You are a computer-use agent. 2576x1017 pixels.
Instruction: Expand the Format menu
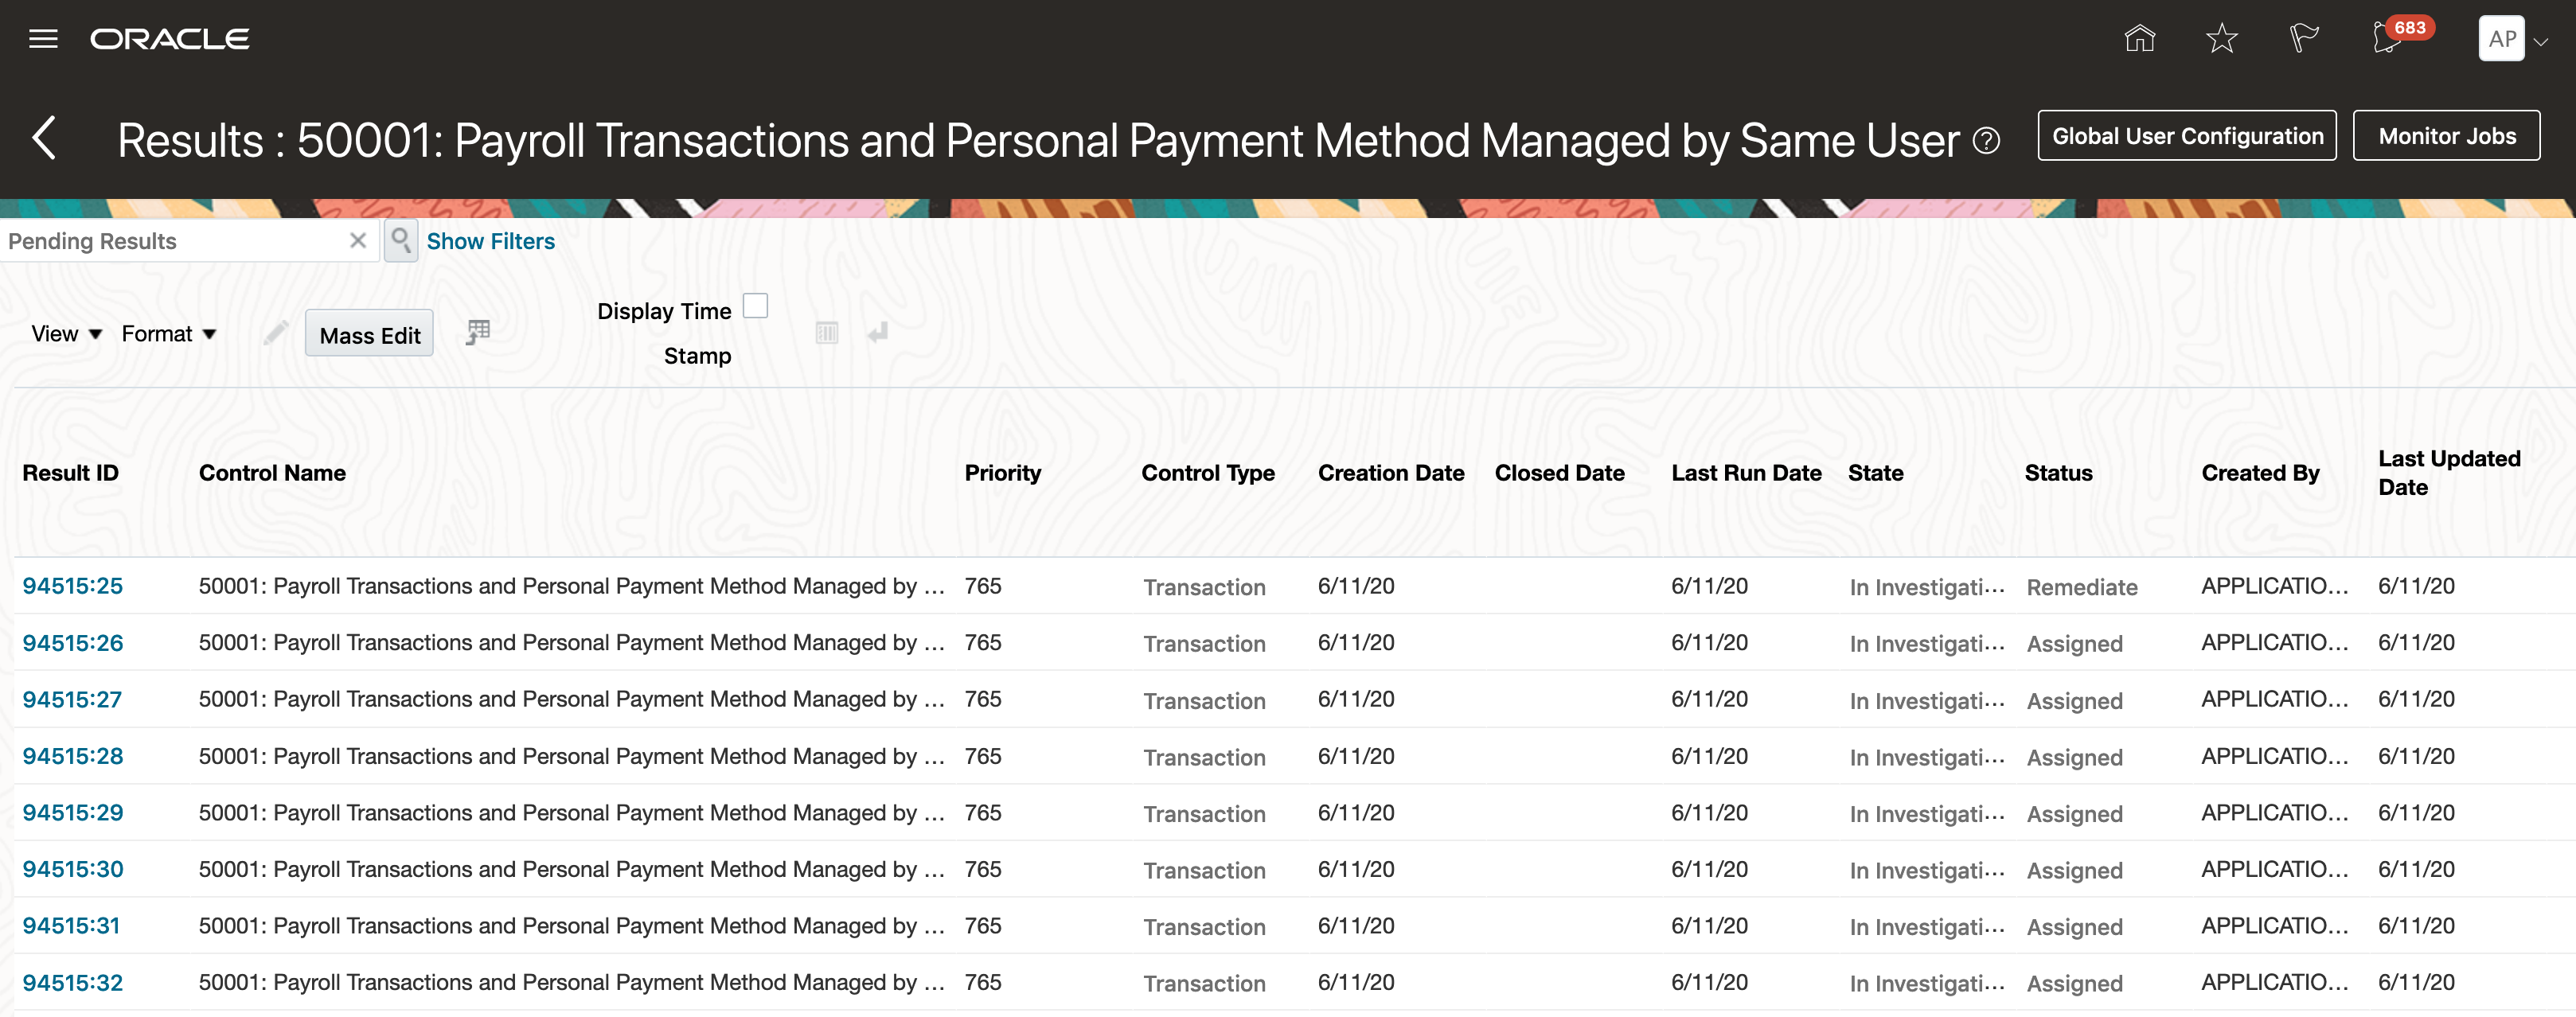pyautogui.click(x=168, y=334)
